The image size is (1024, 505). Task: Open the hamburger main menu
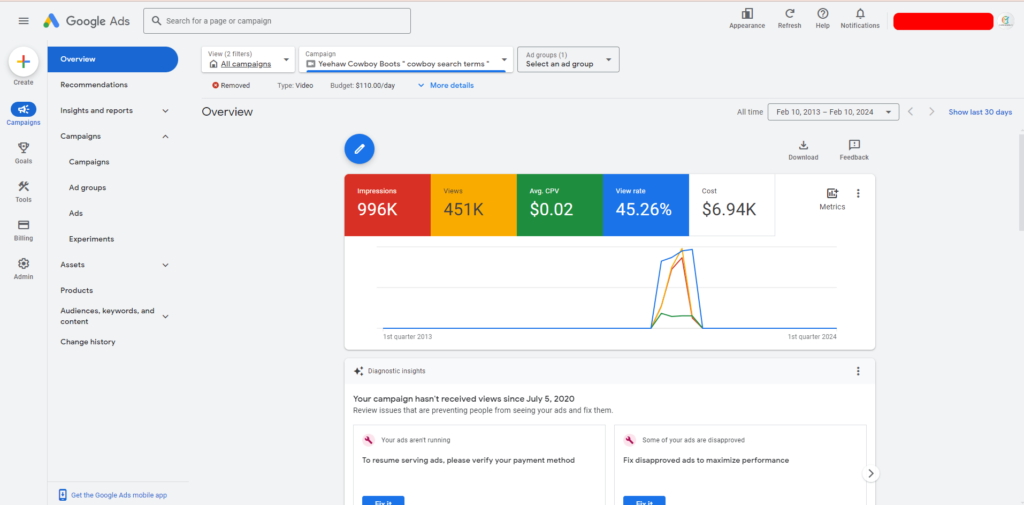(x=24, y=21)
